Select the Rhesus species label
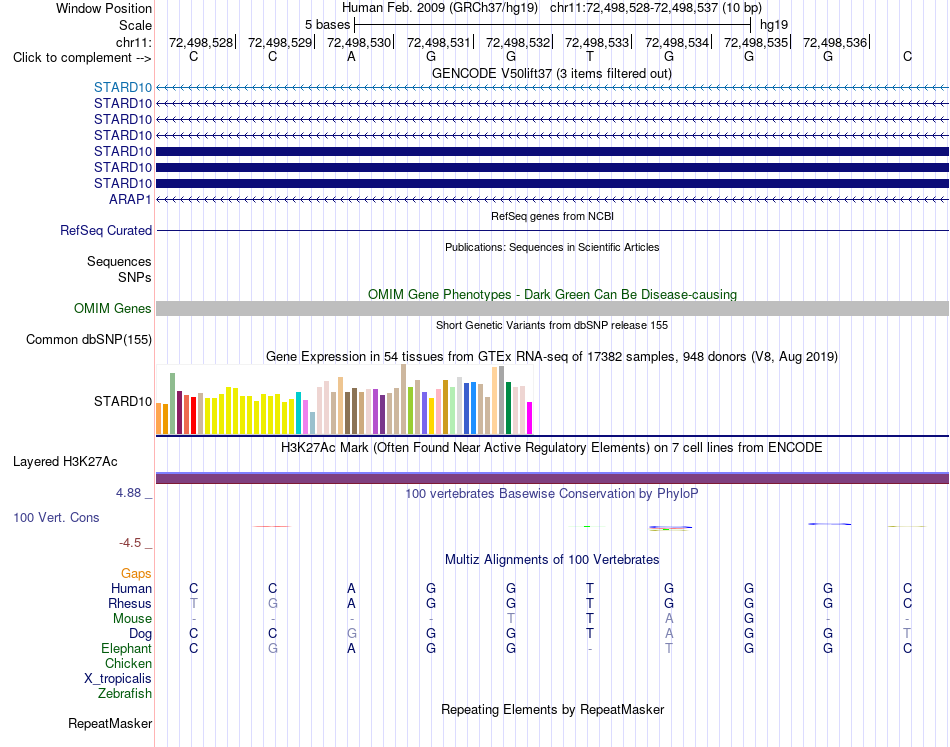Screen dimensions: 950x747 pos(130,603)
